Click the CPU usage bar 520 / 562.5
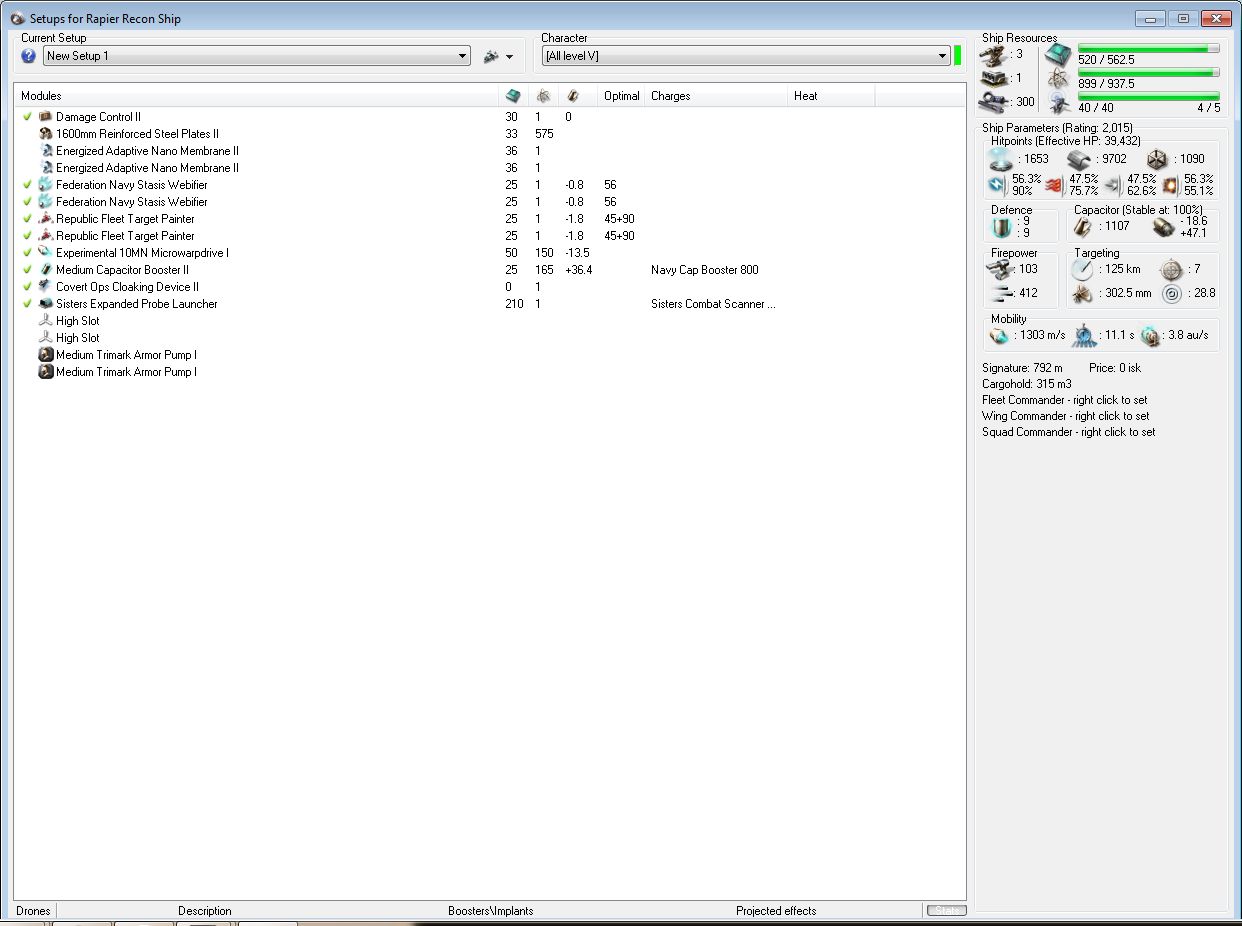This screenshot has height=926, width=1242. click(x=1148, y=48)
